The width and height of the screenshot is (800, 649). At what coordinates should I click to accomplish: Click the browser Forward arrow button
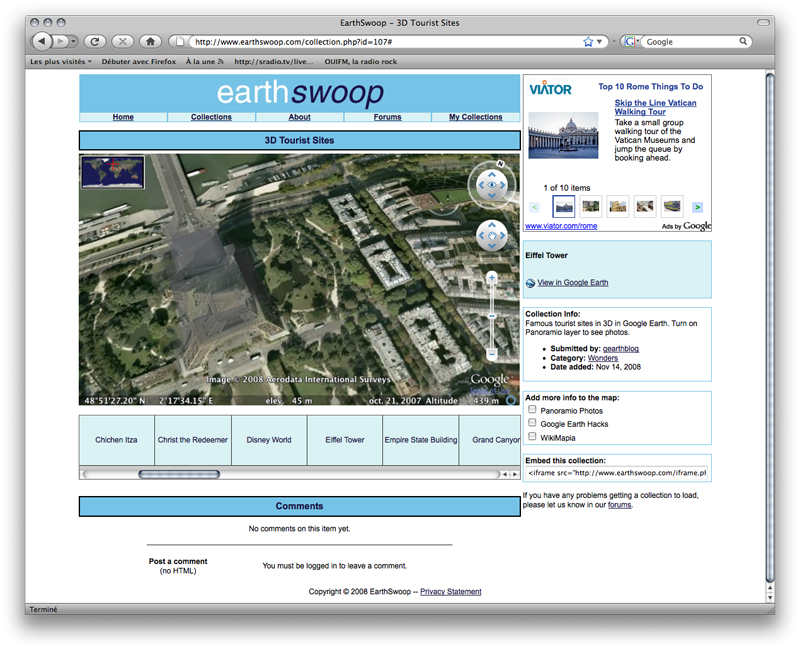click(61, 41)
